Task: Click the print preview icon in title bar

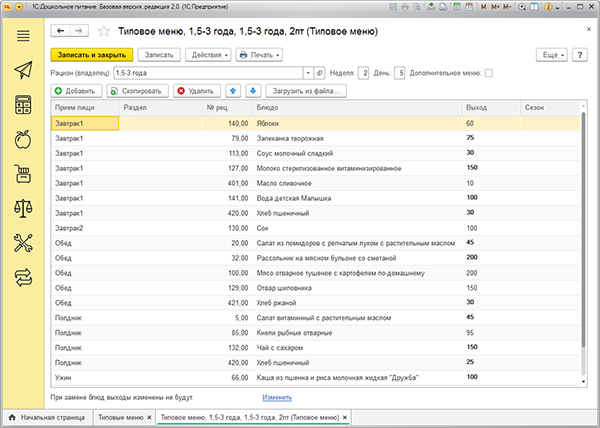Action: 417,7
